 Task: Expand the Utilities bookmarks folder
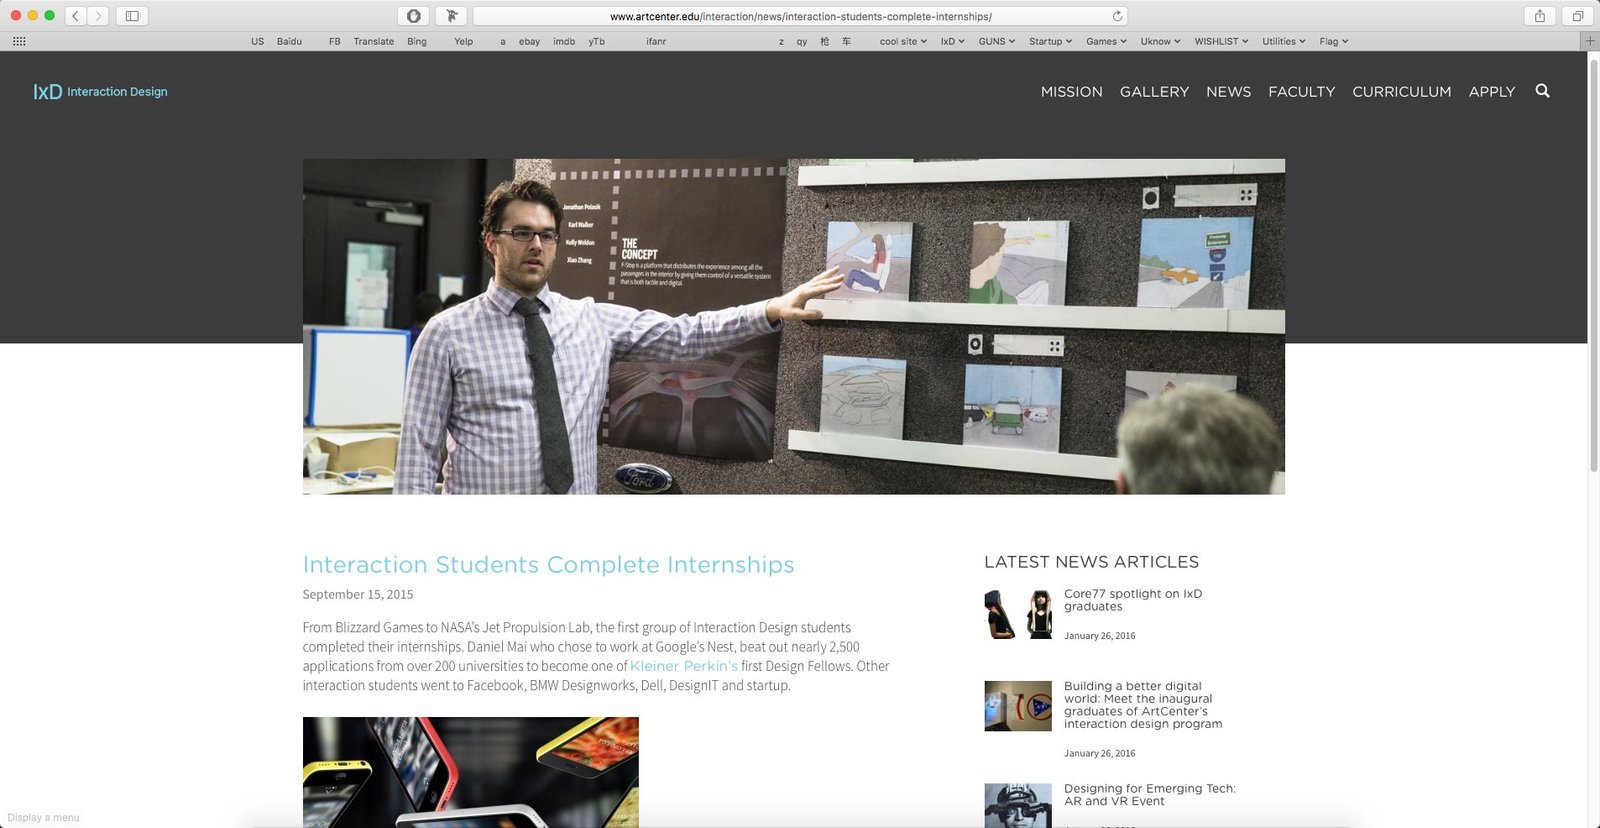pyautogui.click(x=1284, y=41)
